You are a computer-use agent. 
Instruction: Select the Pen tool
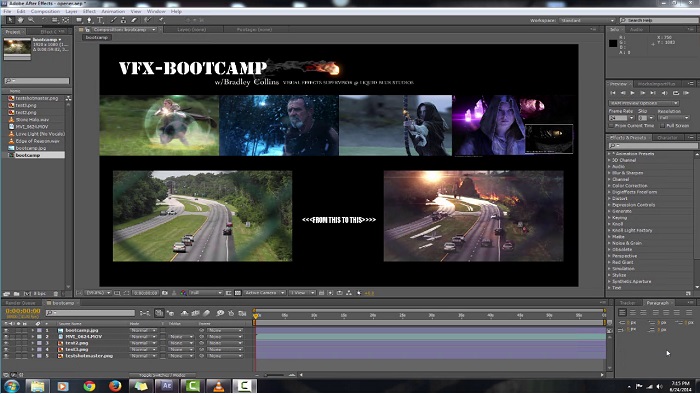click(90, 20)
